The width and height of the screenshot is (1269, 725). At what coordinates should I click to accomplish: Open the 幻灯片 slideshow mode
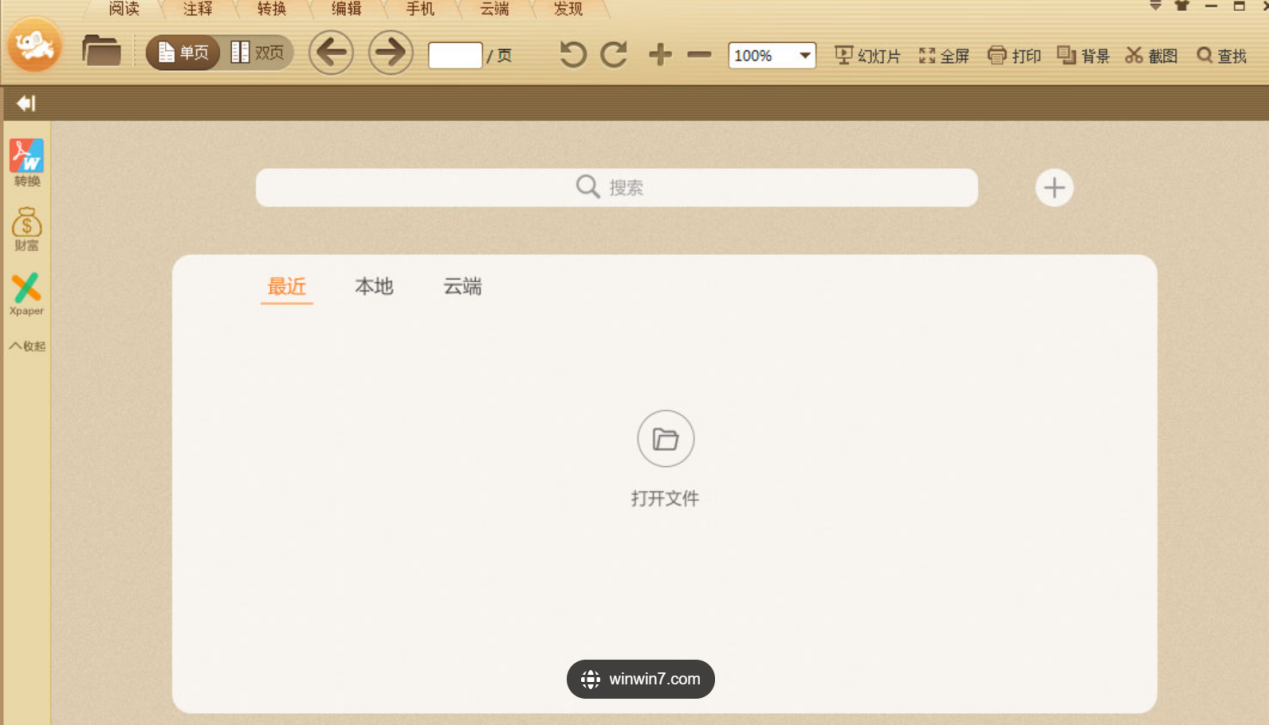[x=866, y=55]
